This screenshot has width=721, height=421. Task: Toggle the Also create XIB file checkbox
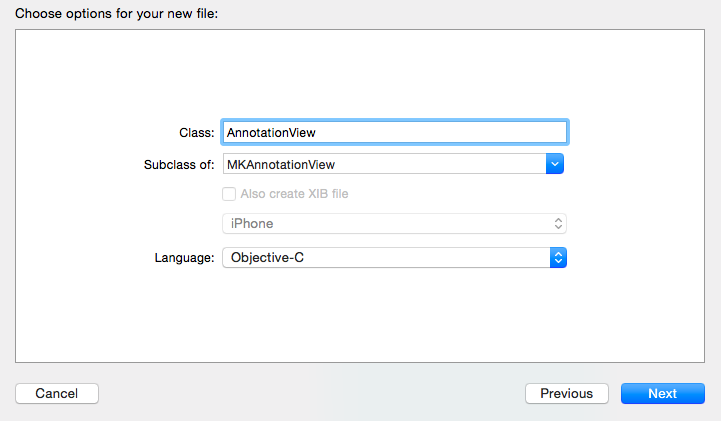pyautogui.click(x=229, y=194)
